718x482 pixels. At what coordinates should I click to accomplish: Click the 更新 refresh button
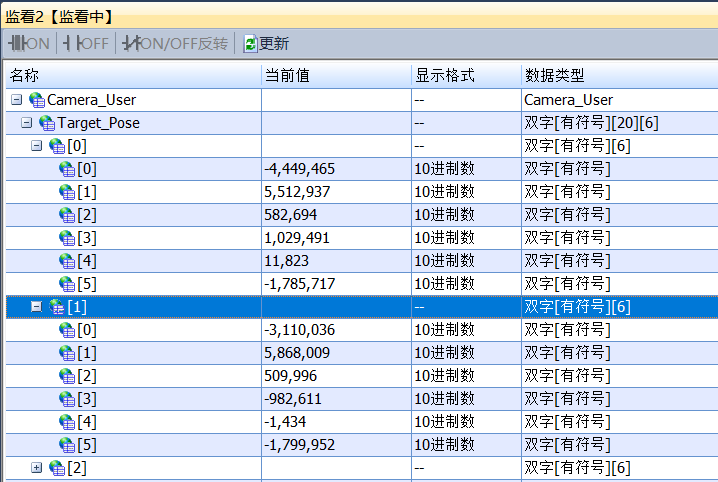266,43
